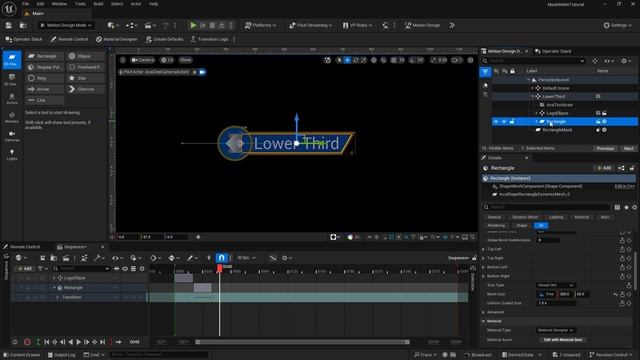Click the Record button in sequencer
The image size is (640, 360).
click(x=27, y=342)
